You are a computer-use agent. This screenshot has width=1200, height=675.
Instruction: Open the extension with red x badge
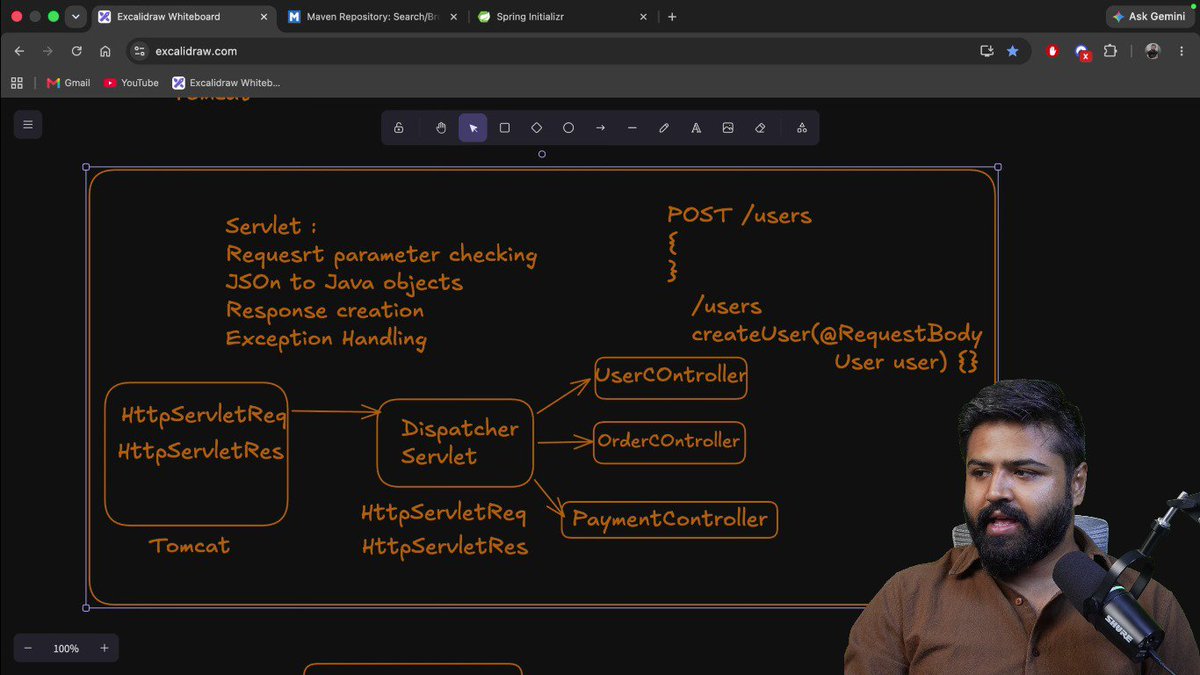1081,52
